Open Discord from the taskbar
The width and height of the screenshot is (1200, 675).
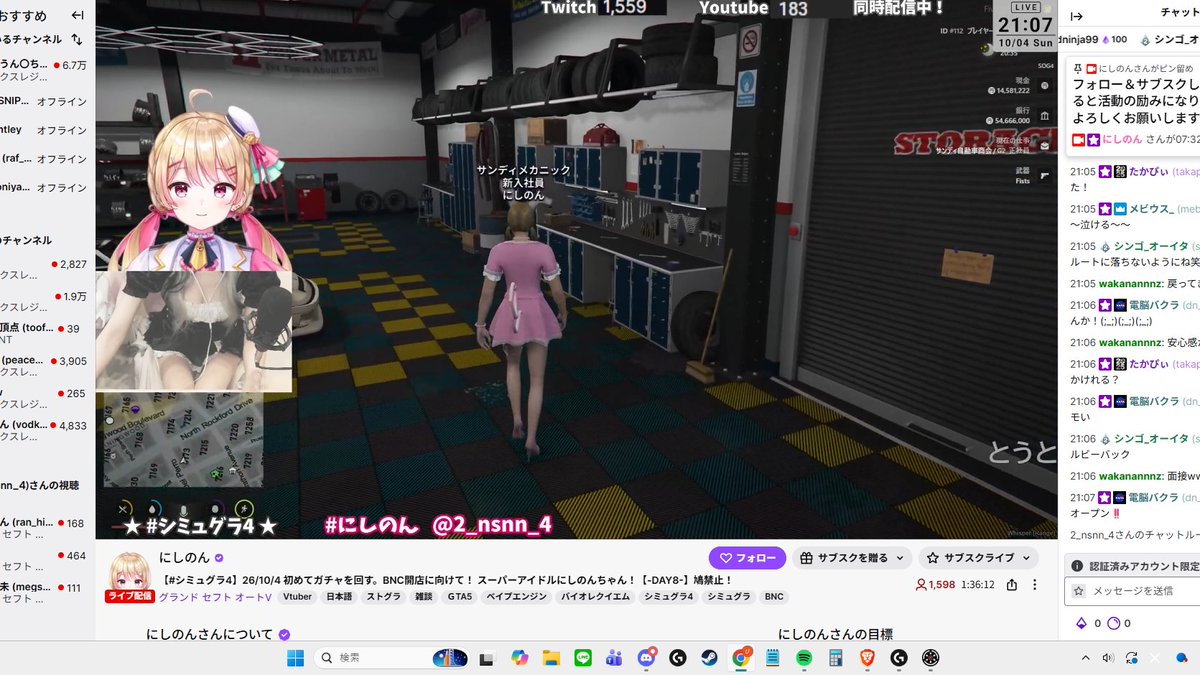point(646,658)
